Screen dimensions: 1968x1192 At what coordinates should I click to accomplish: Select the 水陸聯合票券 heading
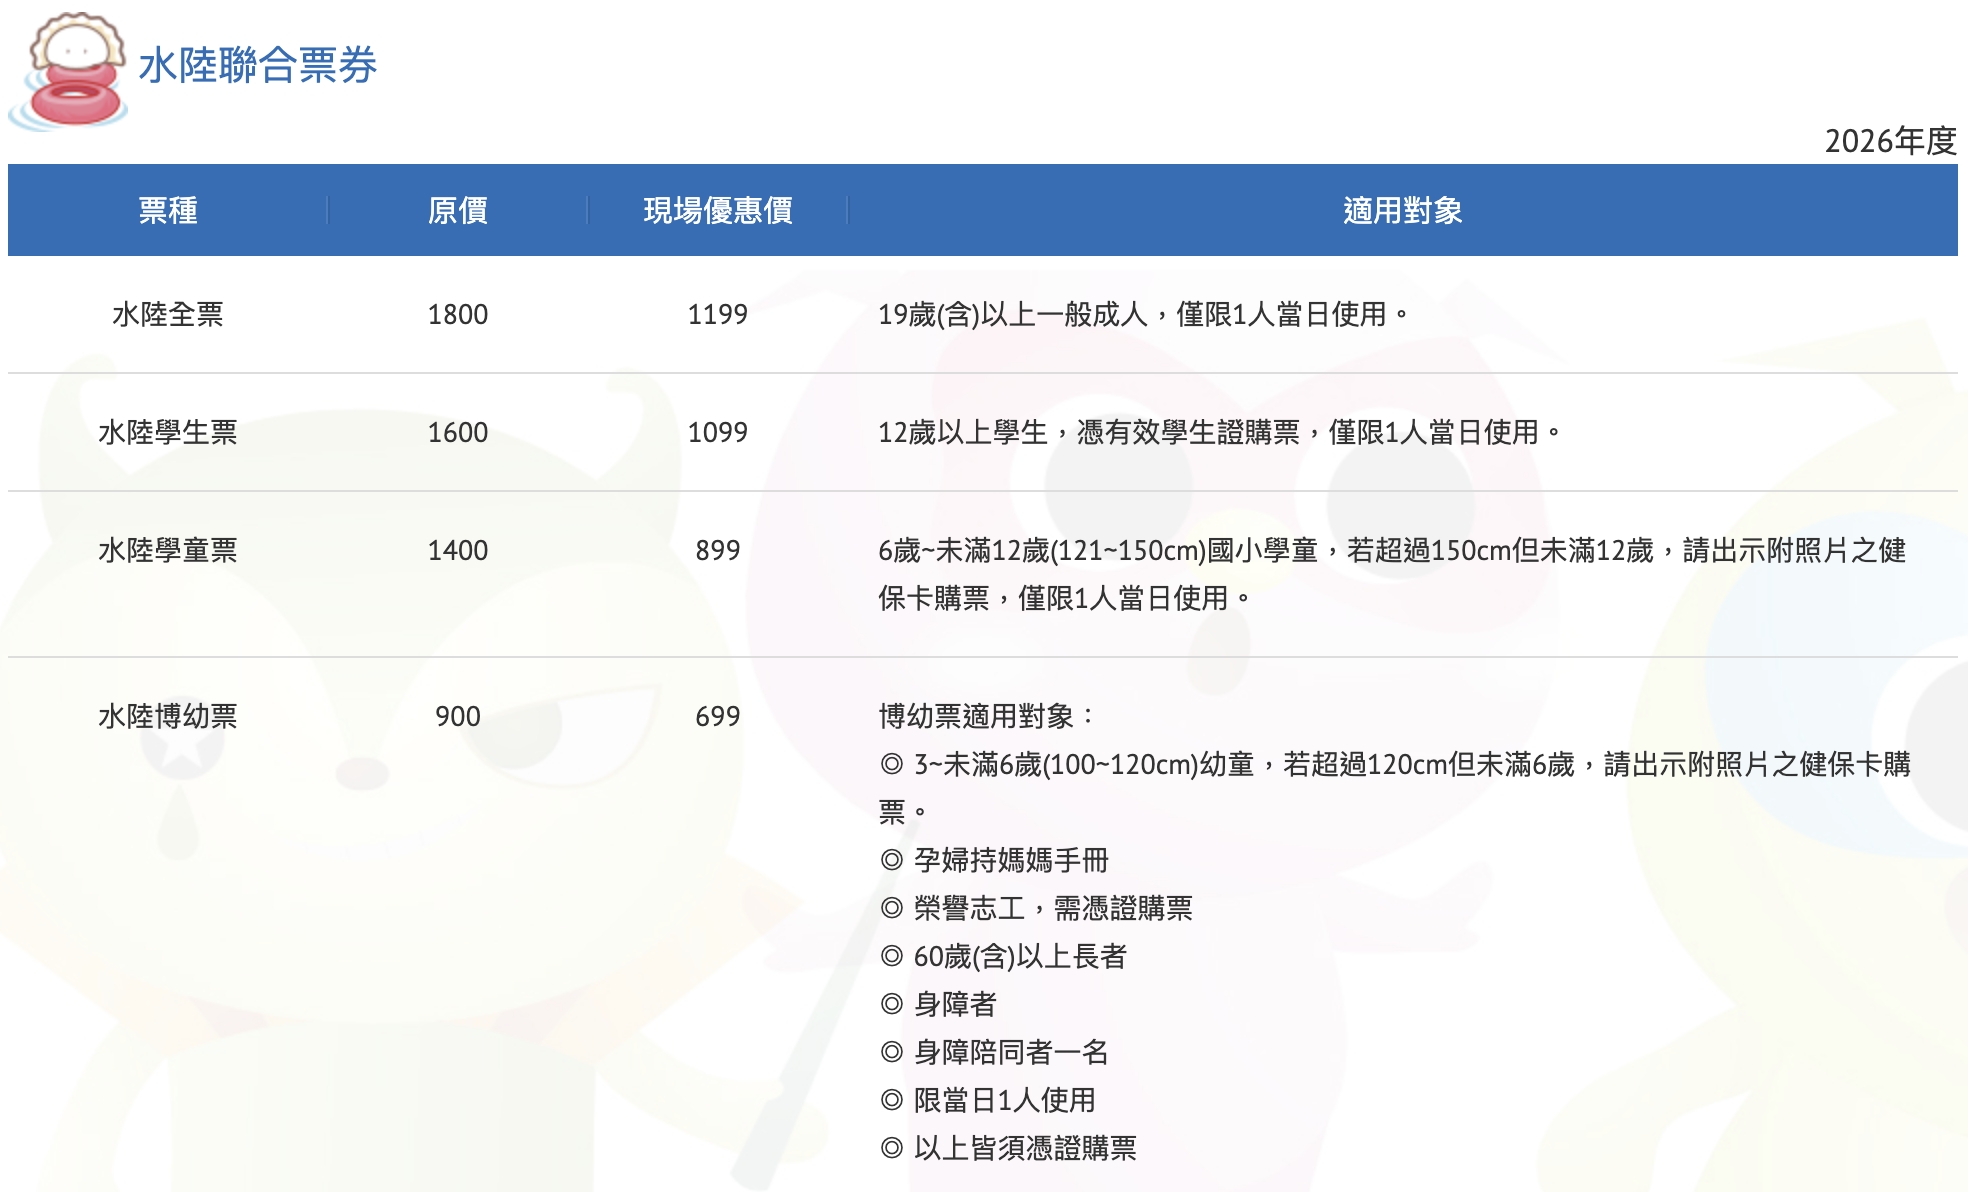pyautogui.click(x=258, y=66)
